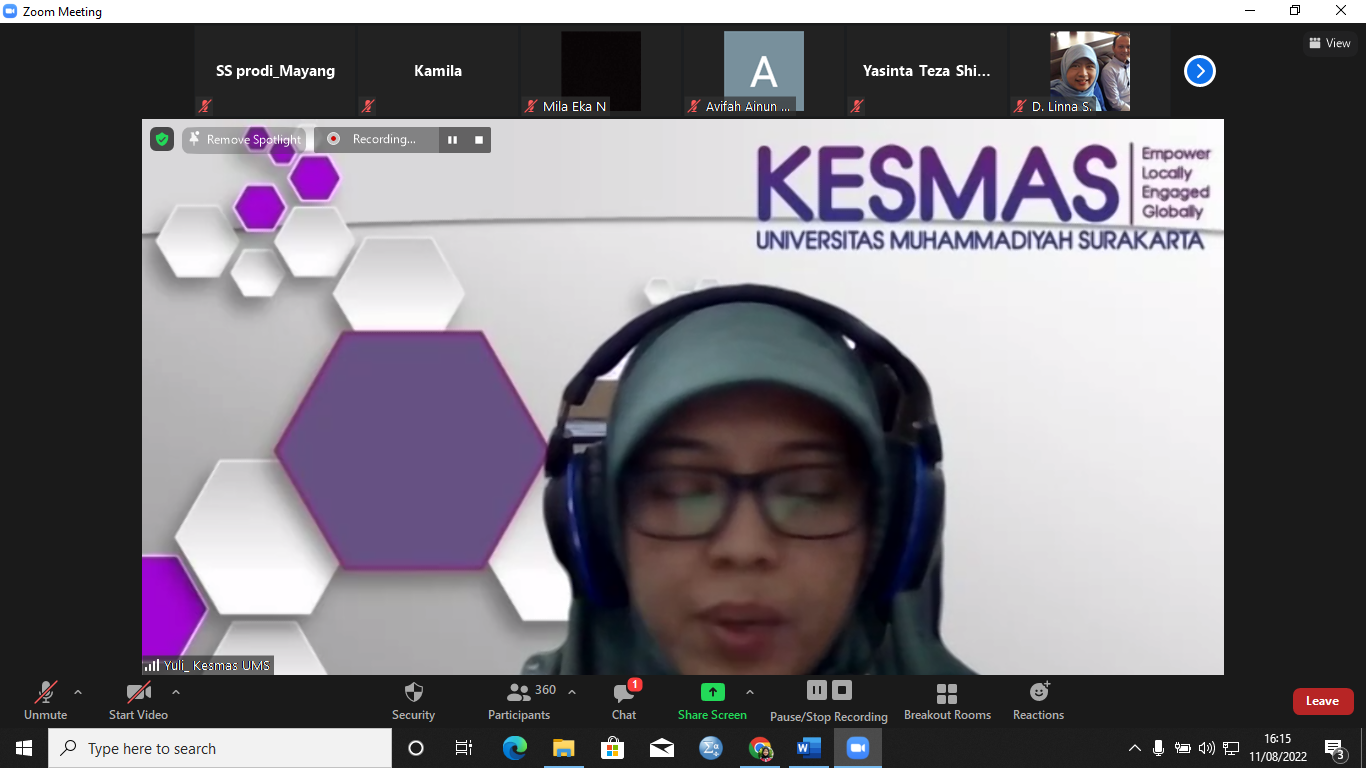Viewport: 1366px width, 768px height.
Task: Expand arrow next to Participants
Action: (x=572, y=692)
